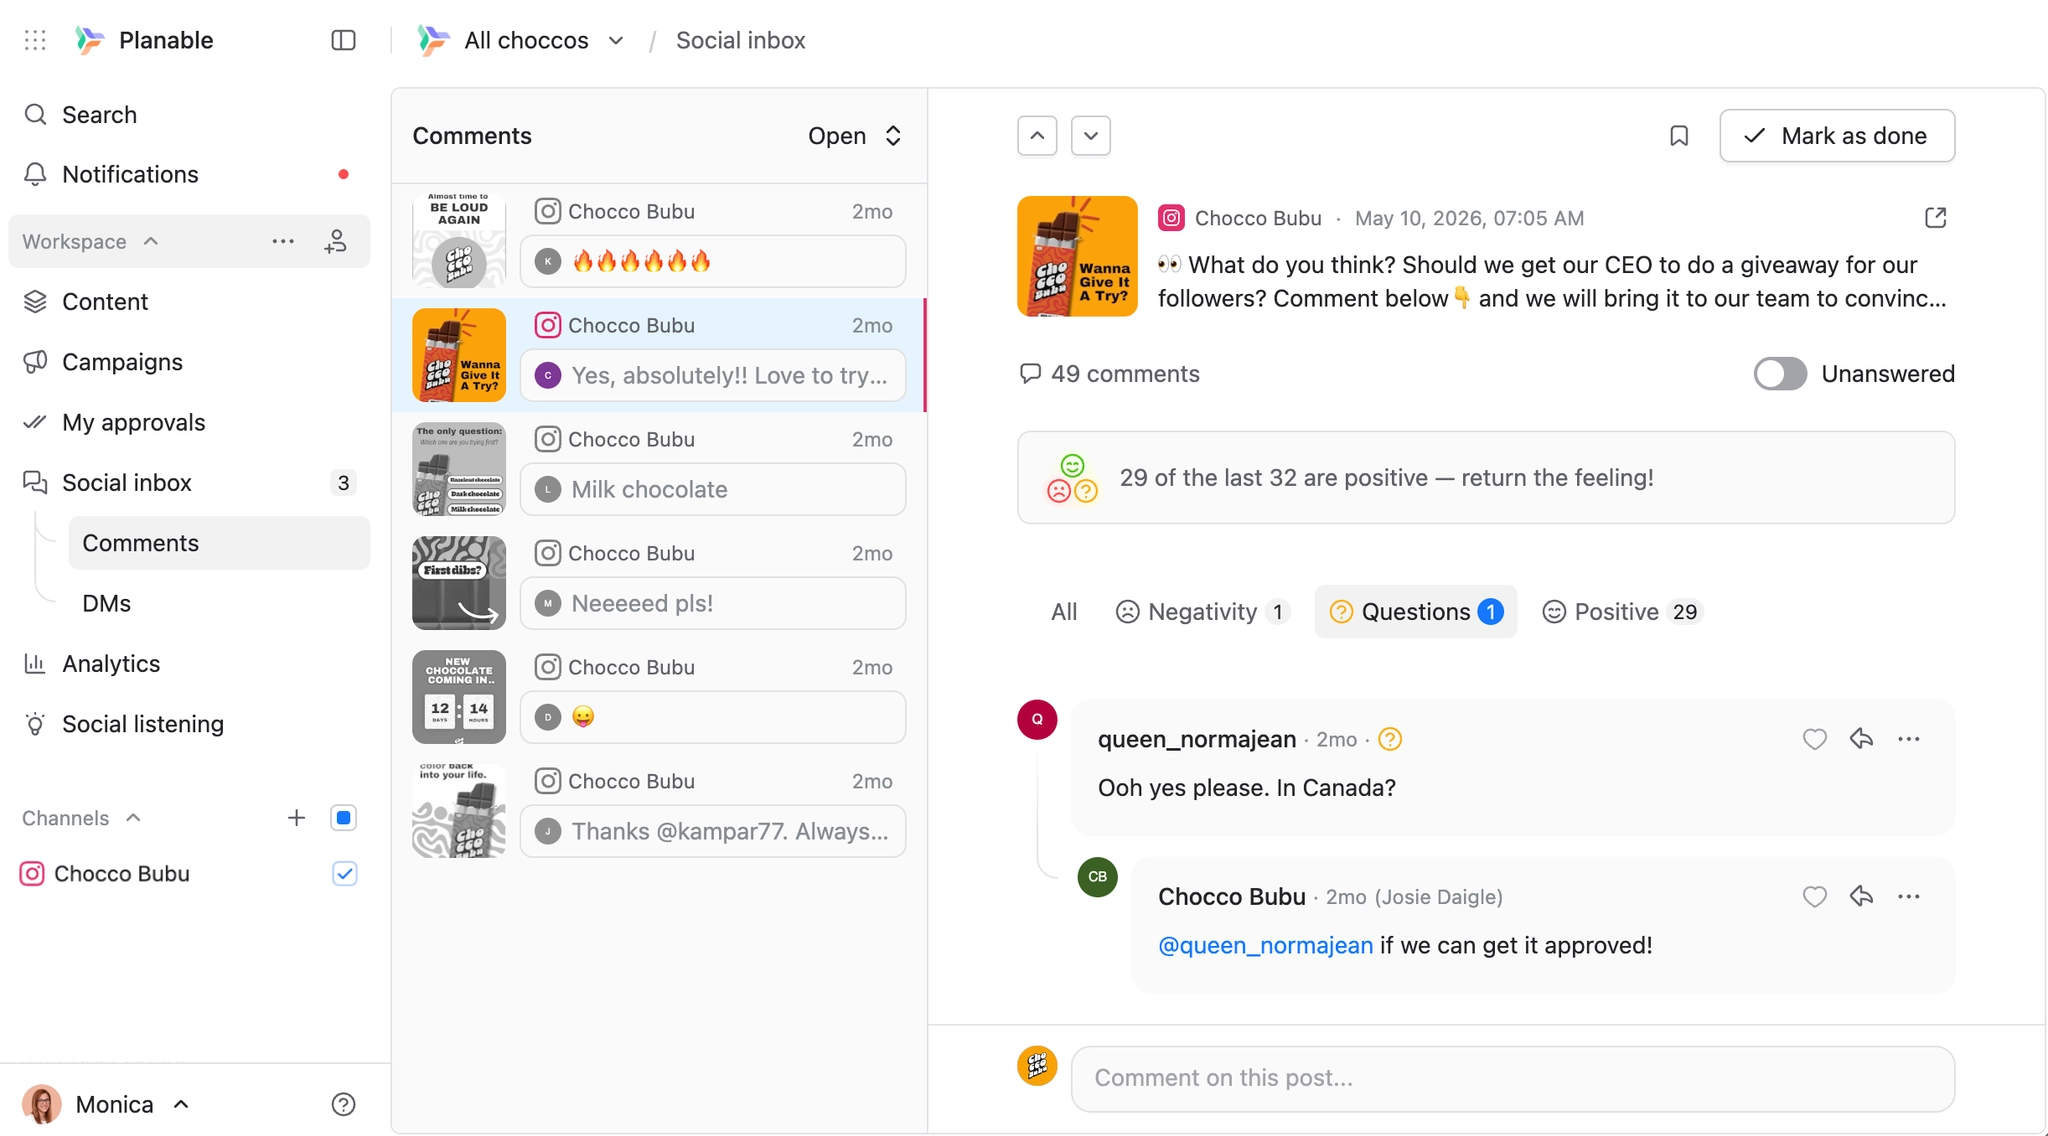This screenshot has height=1136, width=2048.
Task: Click the sentiment summary banner
Action: pos(1486,478)
